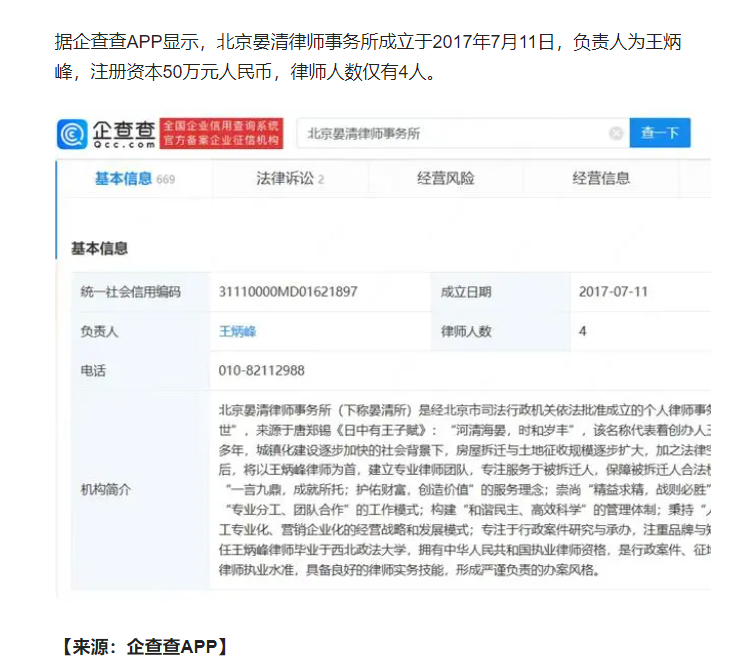Select phone number 010-82112988

pos(262,371)
